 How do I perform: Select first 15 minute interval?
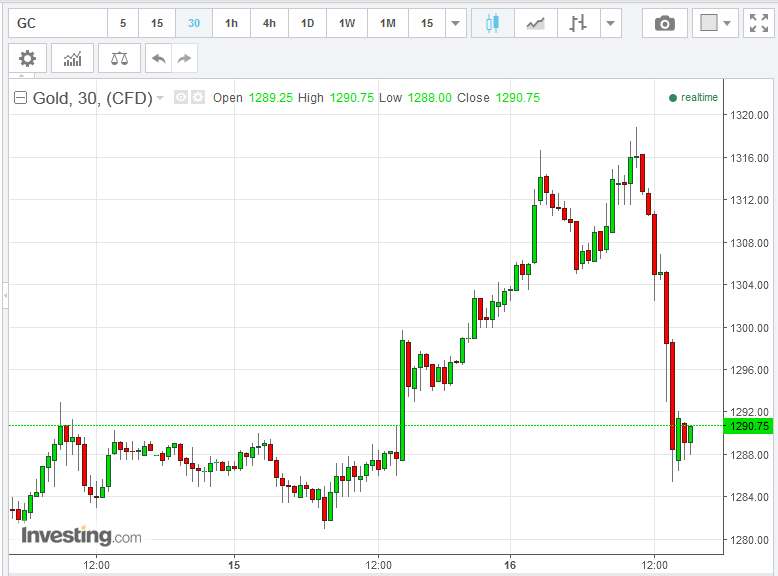pos(157,23)
